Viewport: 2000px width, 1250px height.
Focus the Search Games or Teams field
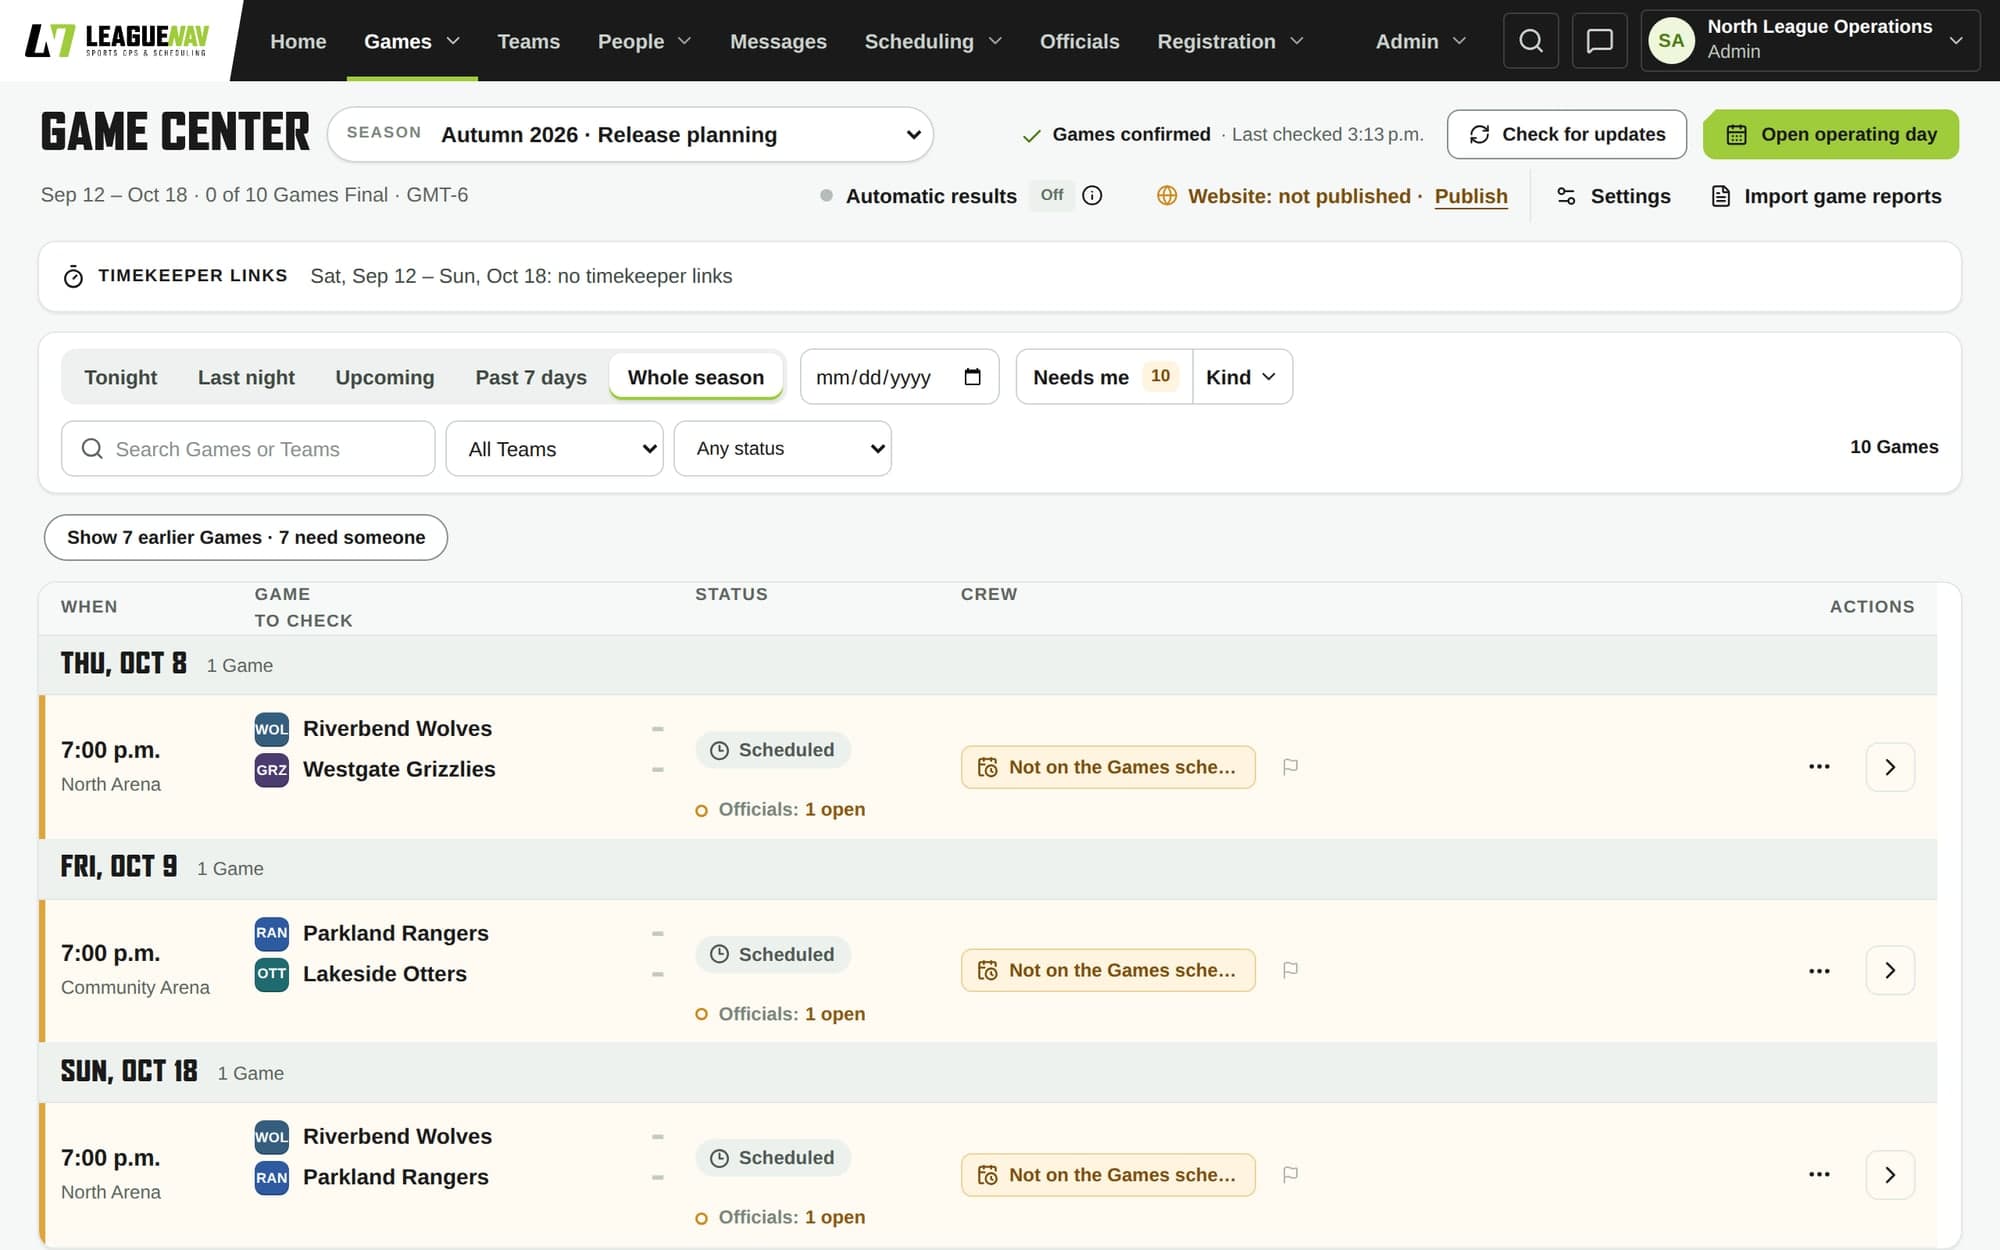[248, 449]
